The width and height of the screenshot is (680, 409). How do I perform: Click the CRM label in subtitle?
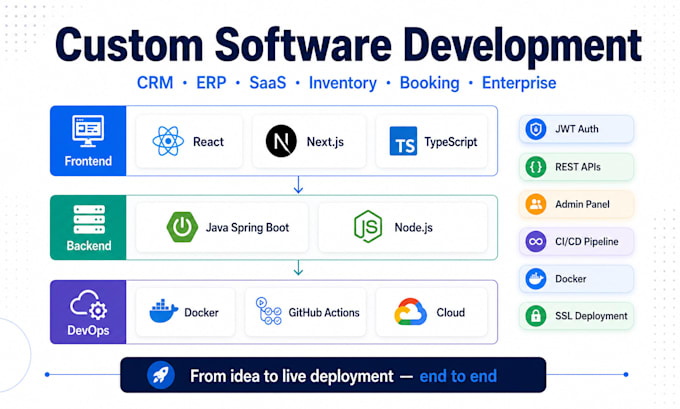155,82
